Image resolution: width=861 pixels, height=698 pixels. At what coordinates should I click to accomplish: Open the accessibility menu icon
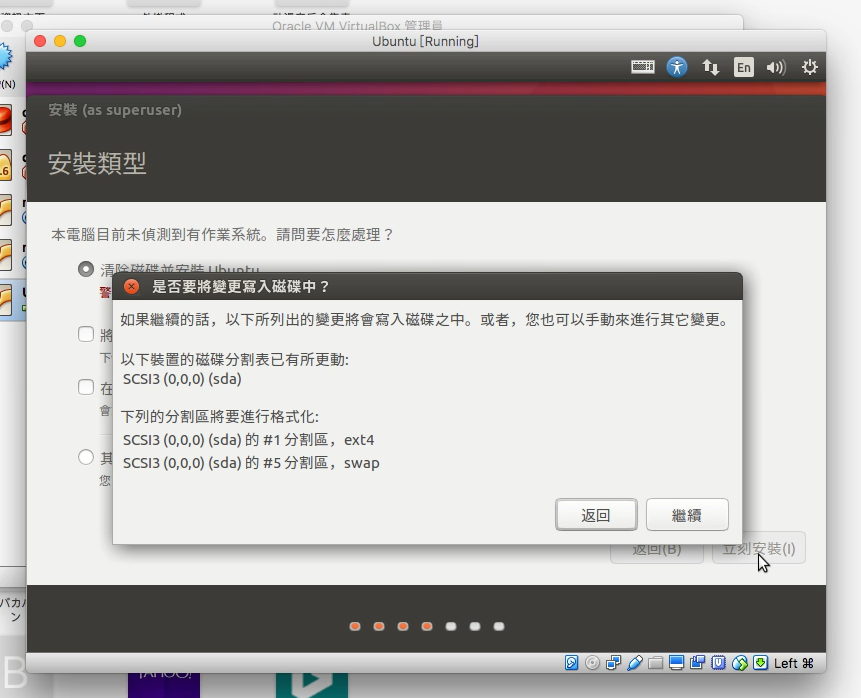pyautogui.click(x=677, y=67)
